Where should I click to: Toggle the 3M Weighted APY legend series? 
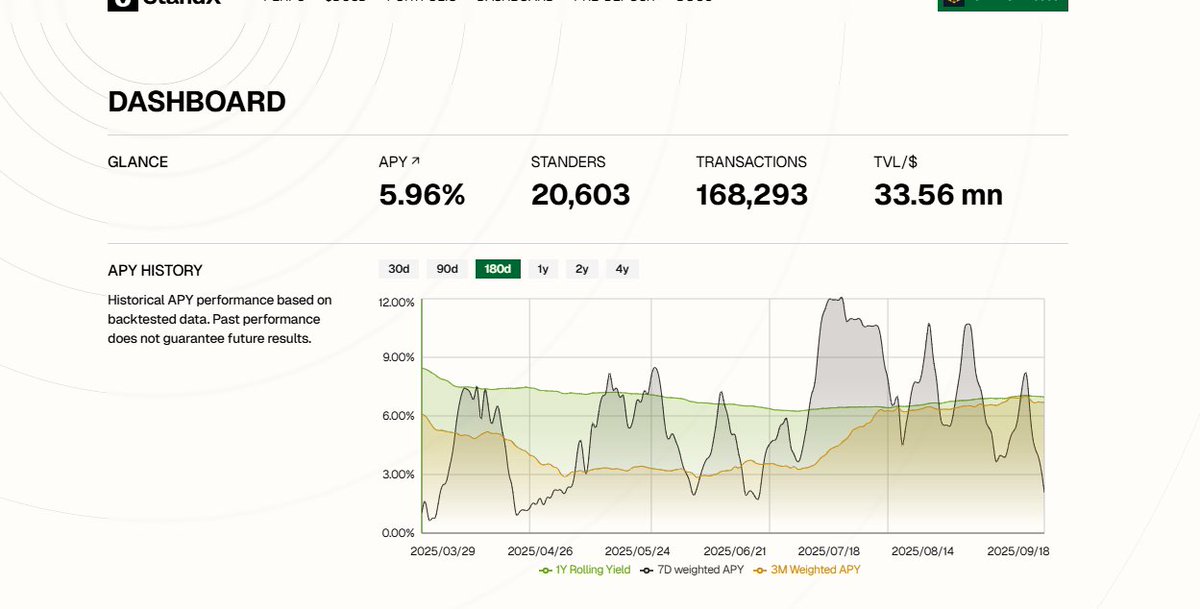(x=807, y=570)
